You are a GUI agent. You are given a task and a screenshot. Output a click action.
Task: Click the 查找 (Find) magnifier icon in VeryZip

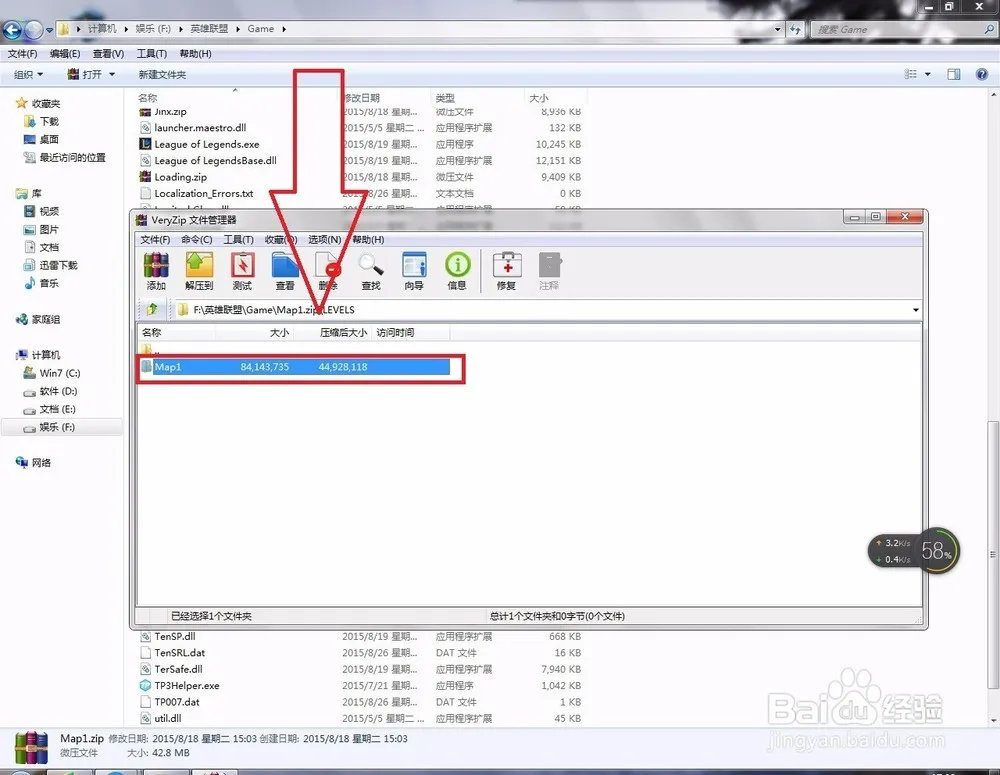(x=371, y=271)
